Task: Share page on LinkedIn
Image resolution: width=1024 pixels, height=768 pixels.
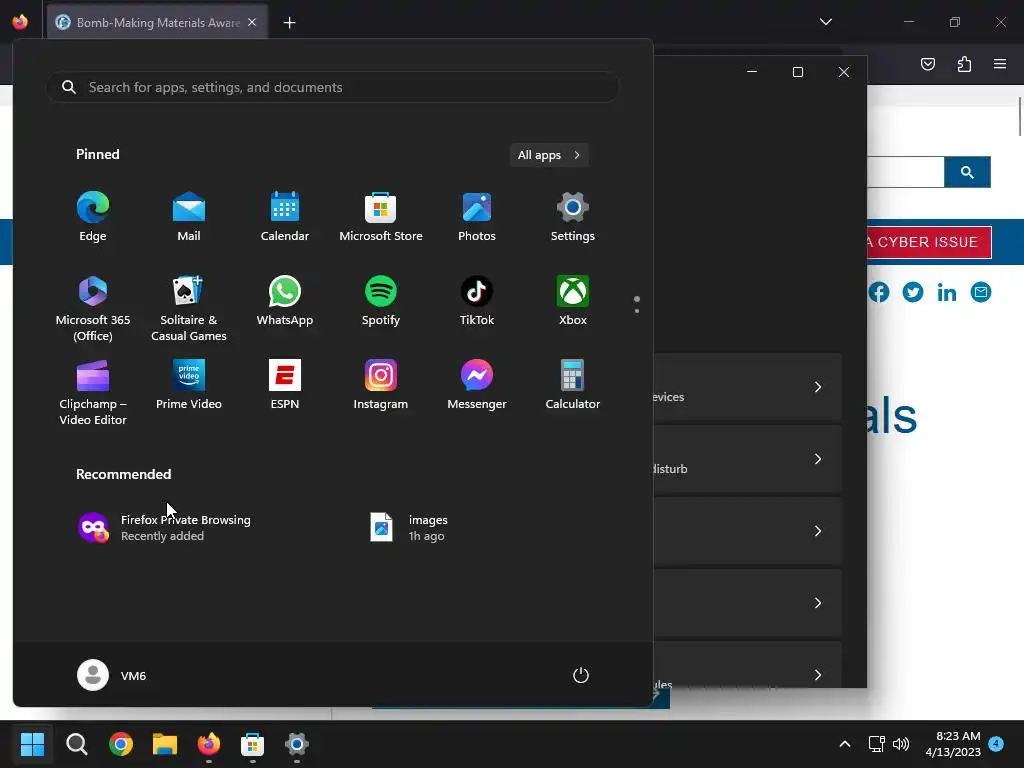Action: [946, 293]
